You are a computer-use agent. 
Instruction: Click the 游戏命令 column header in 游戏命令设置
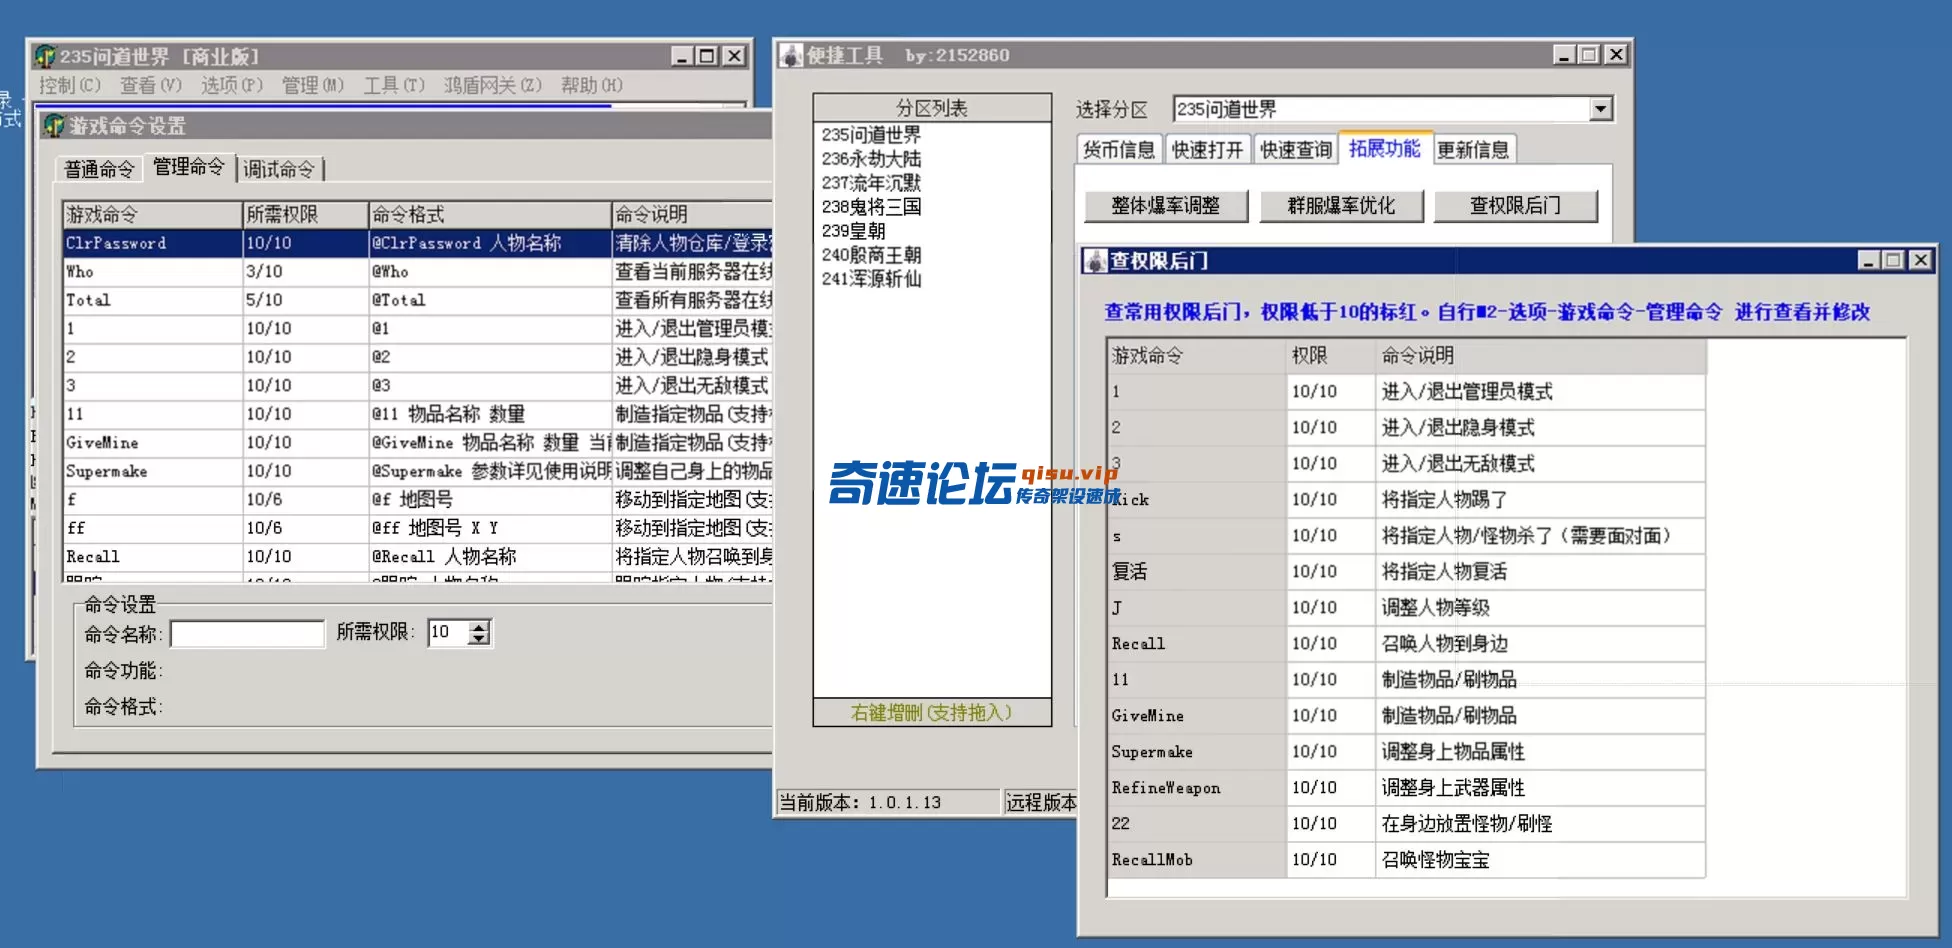point(152,214)
